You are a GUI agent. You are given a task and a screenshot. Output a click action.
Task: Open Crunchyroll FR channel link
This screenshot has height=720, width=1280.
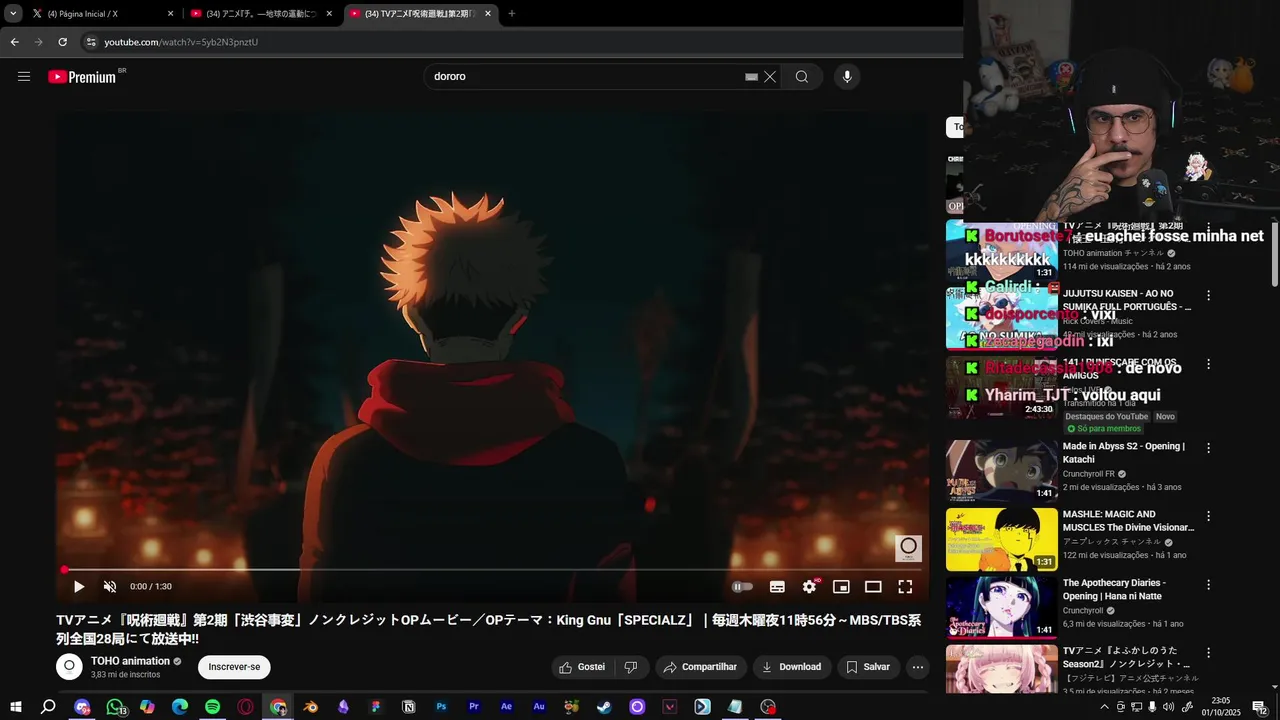pos(1089,474)
